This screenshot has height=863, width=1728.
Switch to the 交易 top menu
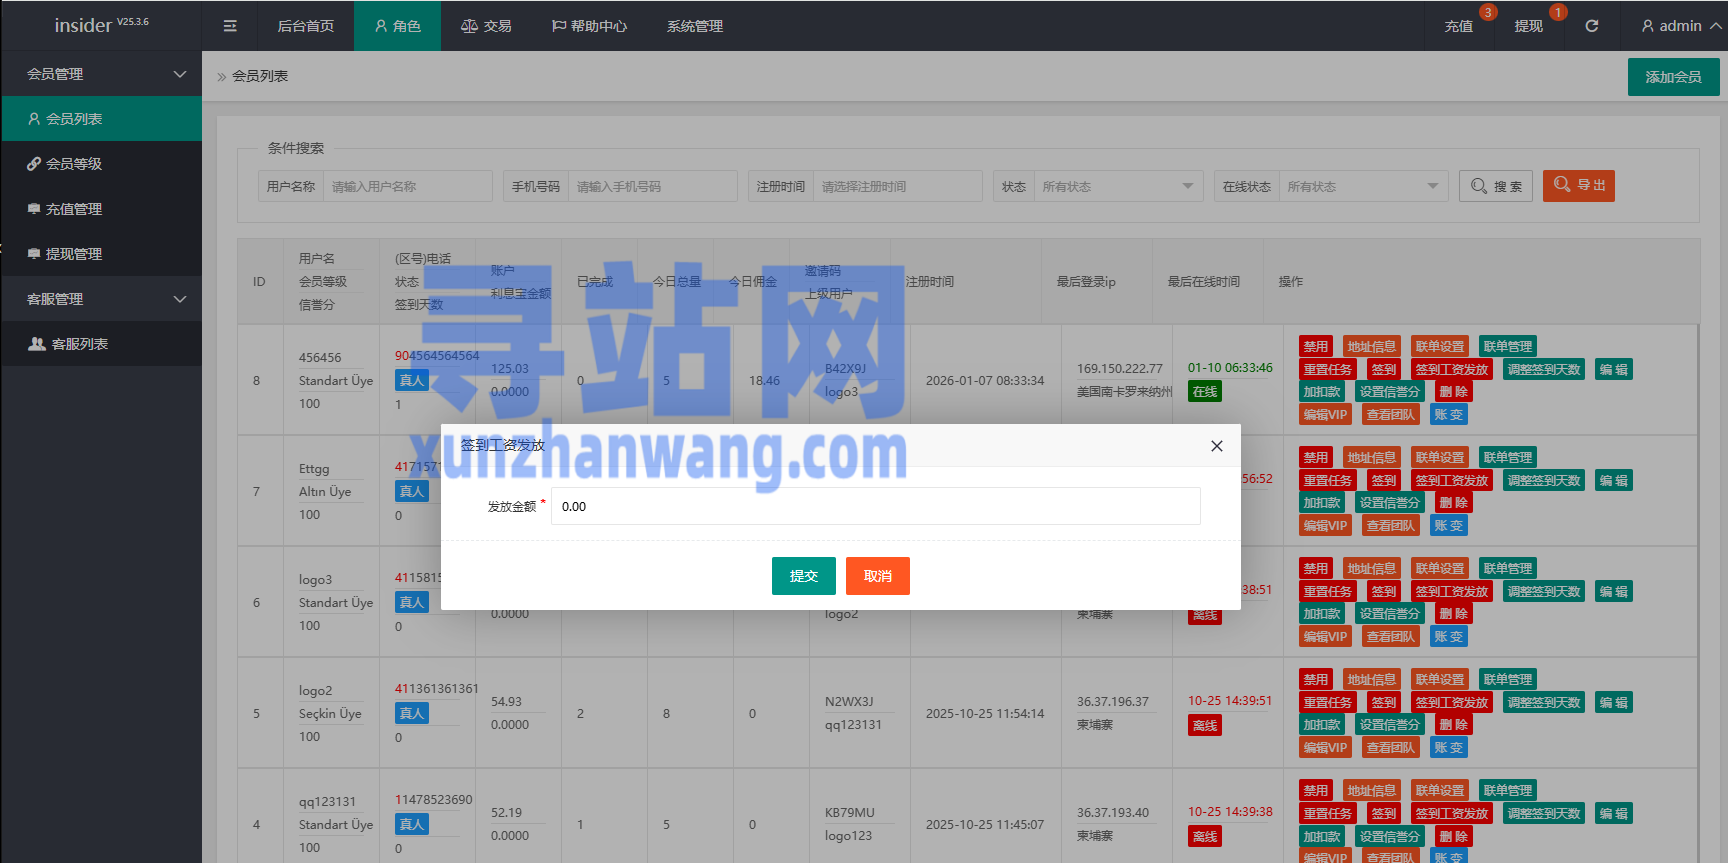[x=486, y=26]
